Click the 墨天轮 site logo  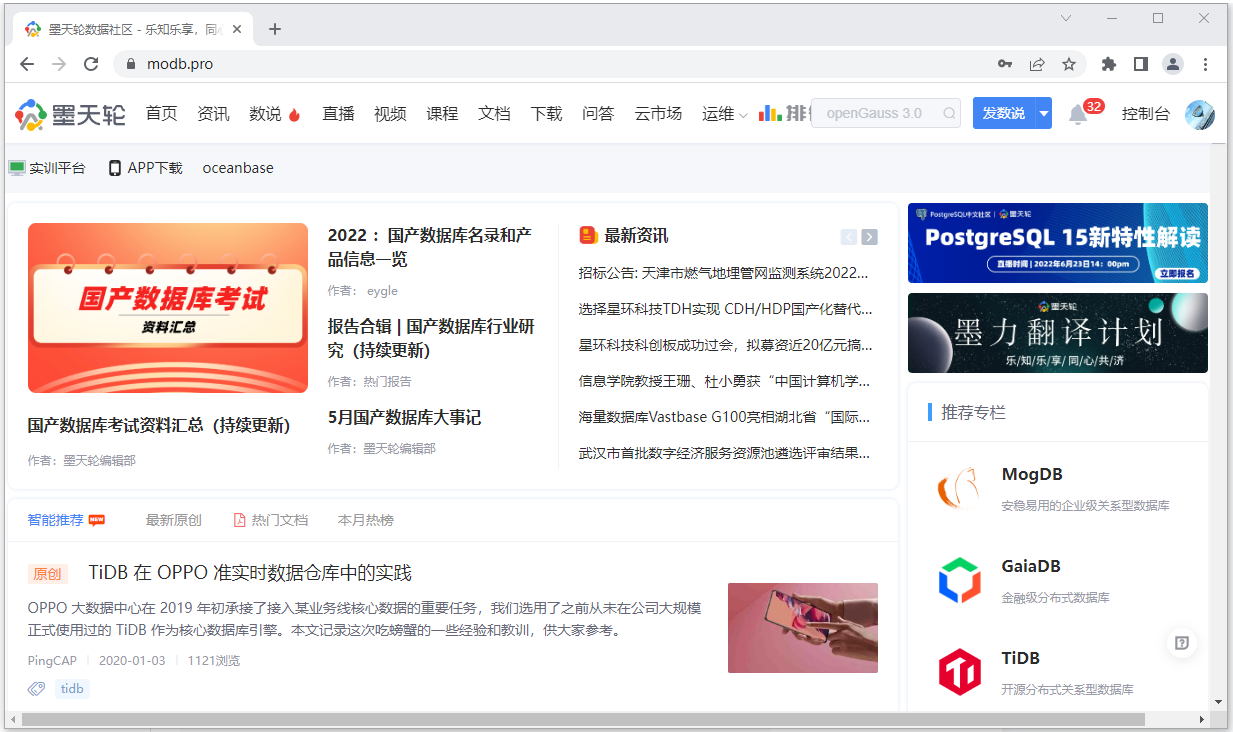coord(70,114)
